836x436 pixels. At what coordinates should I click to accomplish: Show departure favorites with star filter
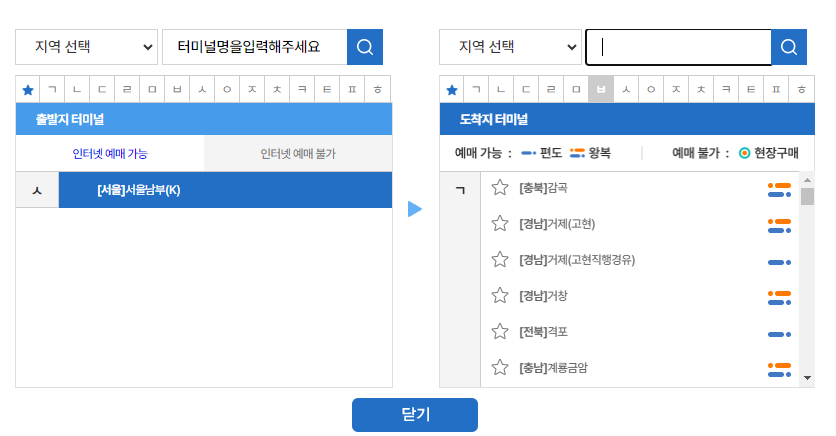[x=28, y=90]
